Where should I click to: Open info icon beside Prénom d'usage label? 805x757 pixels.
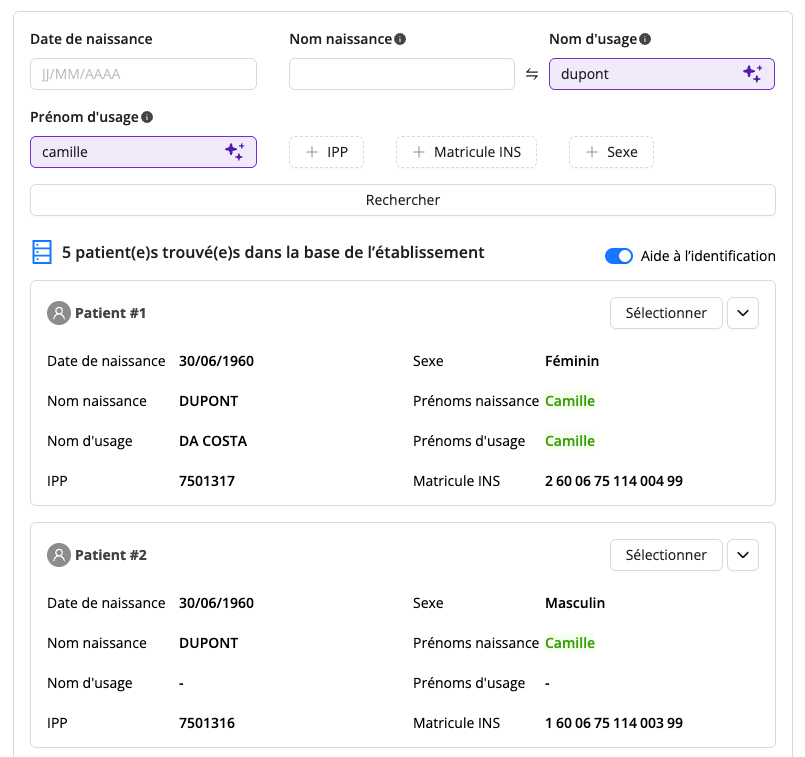click(x=147, y=117)
